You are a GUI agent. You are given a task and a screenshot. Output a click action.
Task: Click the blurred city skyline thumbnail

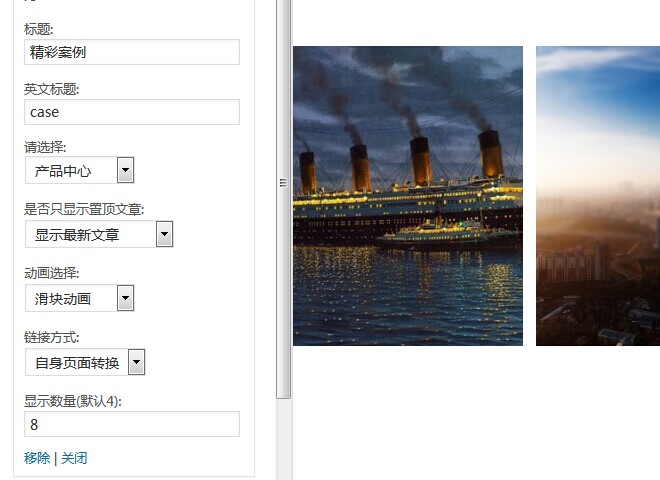pos(598,196)
